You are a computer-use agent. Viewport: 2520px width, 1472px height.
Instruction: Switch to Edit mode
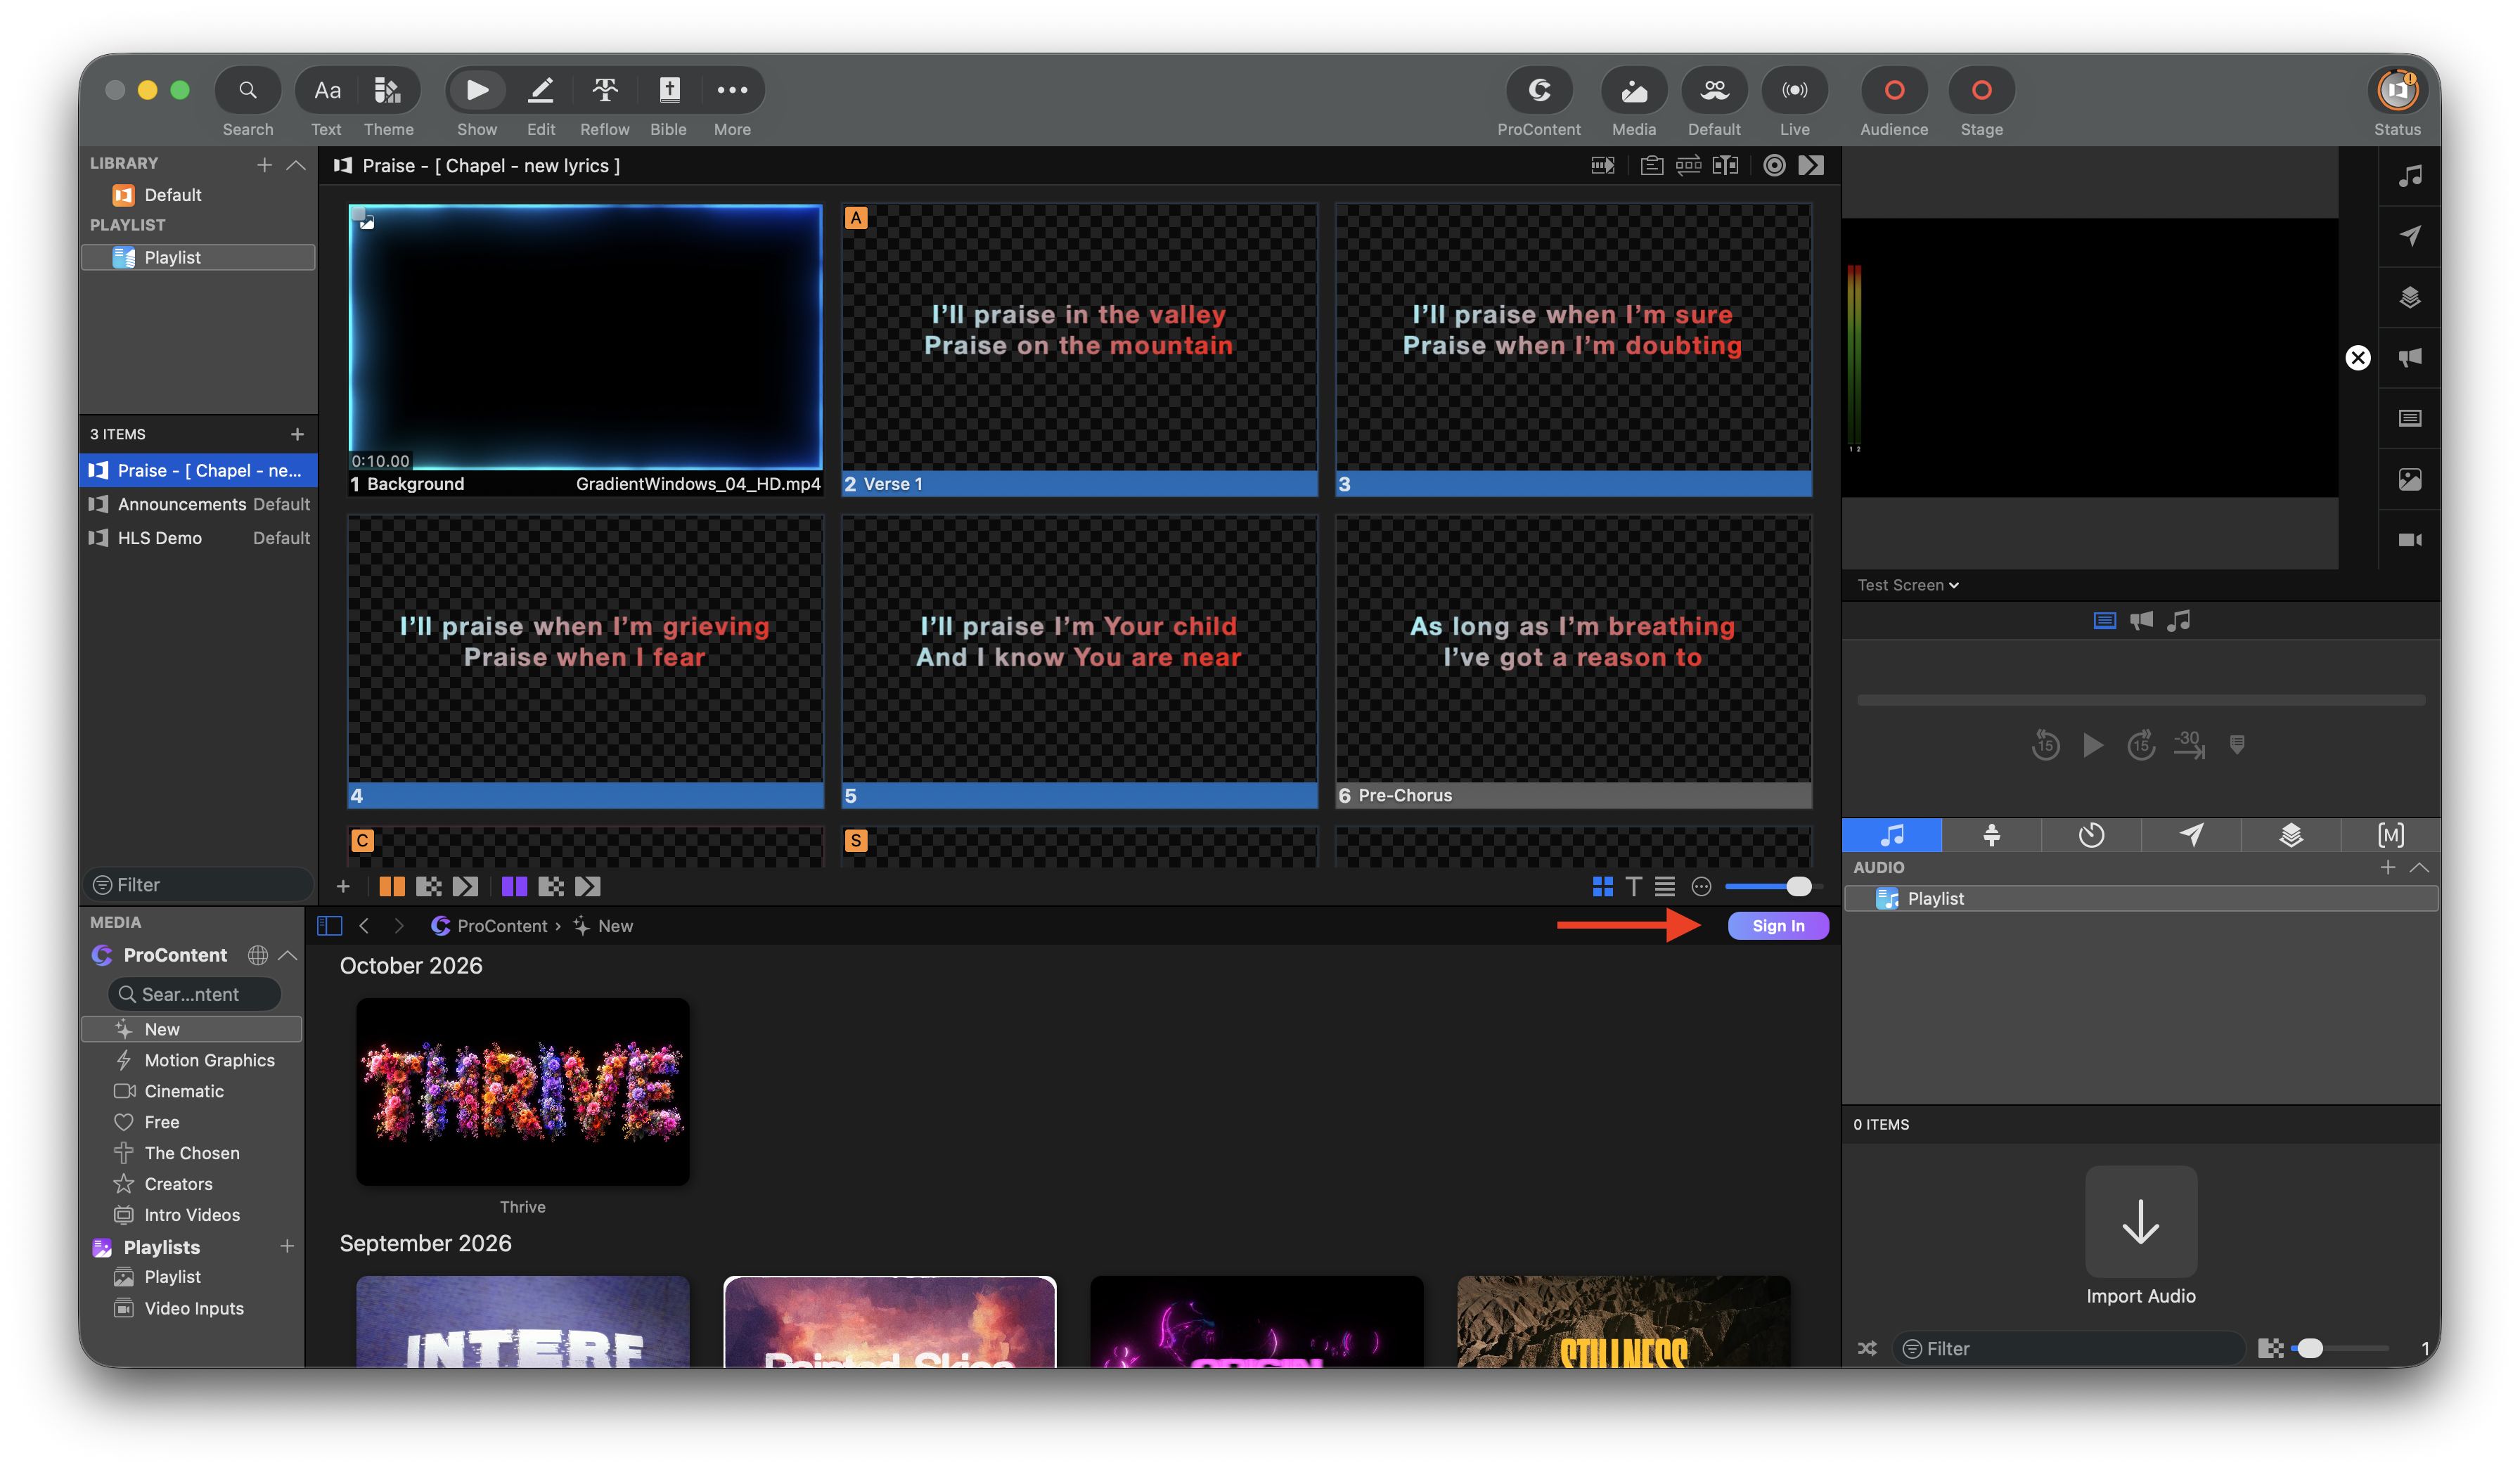(541, 91)
